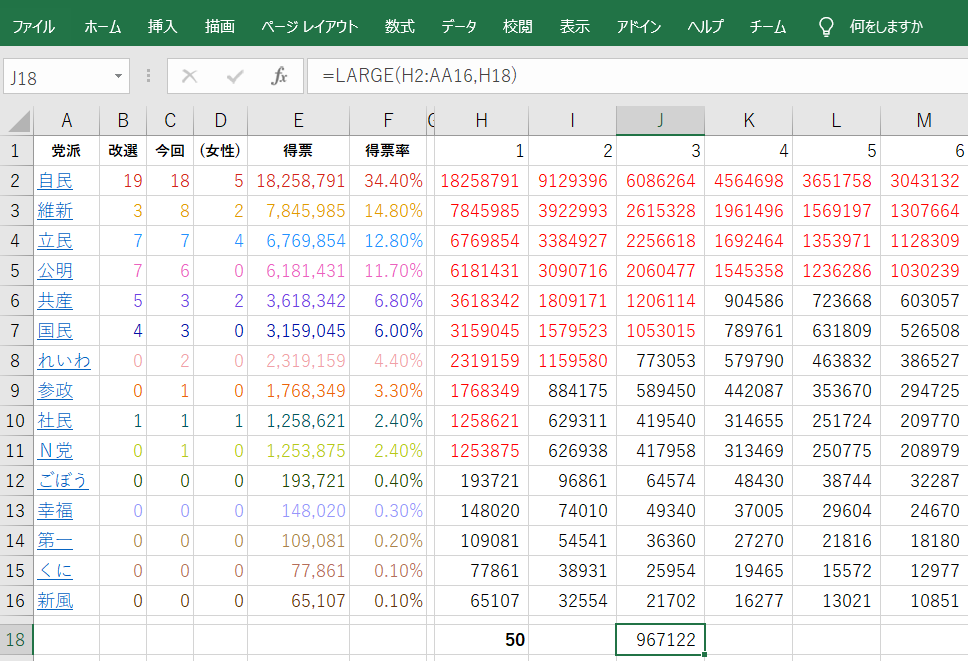The image size is (968, 661).
Task: Click the 得票率 header cell
Action: pos(387,151)
